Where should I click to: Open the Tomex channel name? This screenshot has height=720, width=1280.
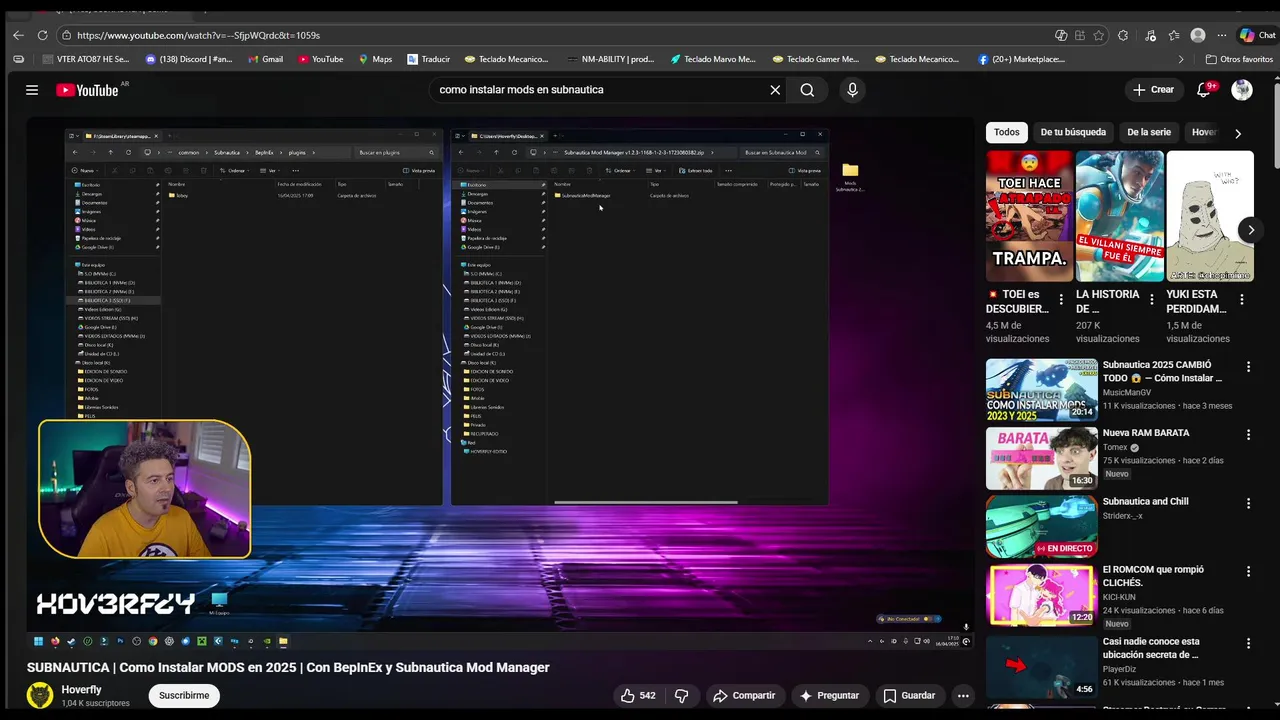(x=1115, y=447)
